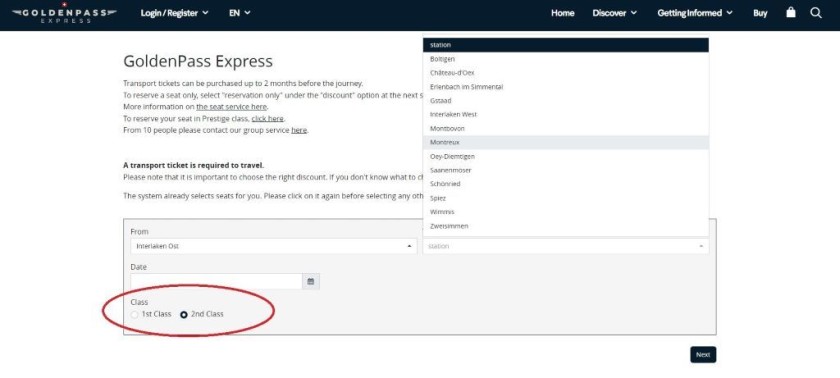Pick Zweisimmen as destination station

tap(566, 226)
